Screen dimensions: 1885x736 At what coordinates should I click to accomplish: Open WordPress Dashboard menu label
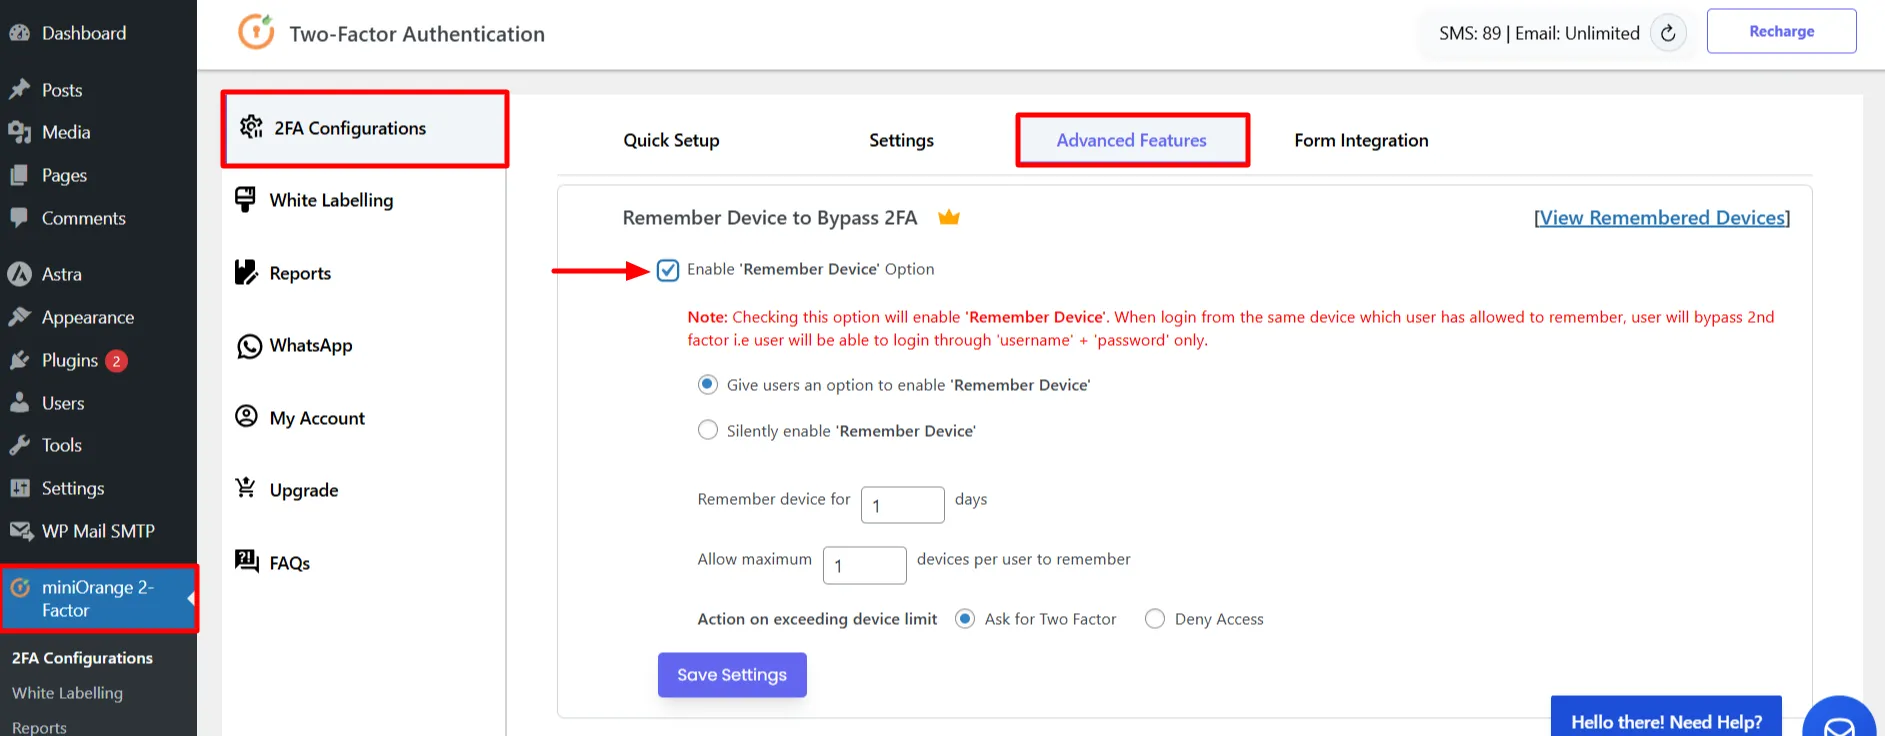click(84, 33)
